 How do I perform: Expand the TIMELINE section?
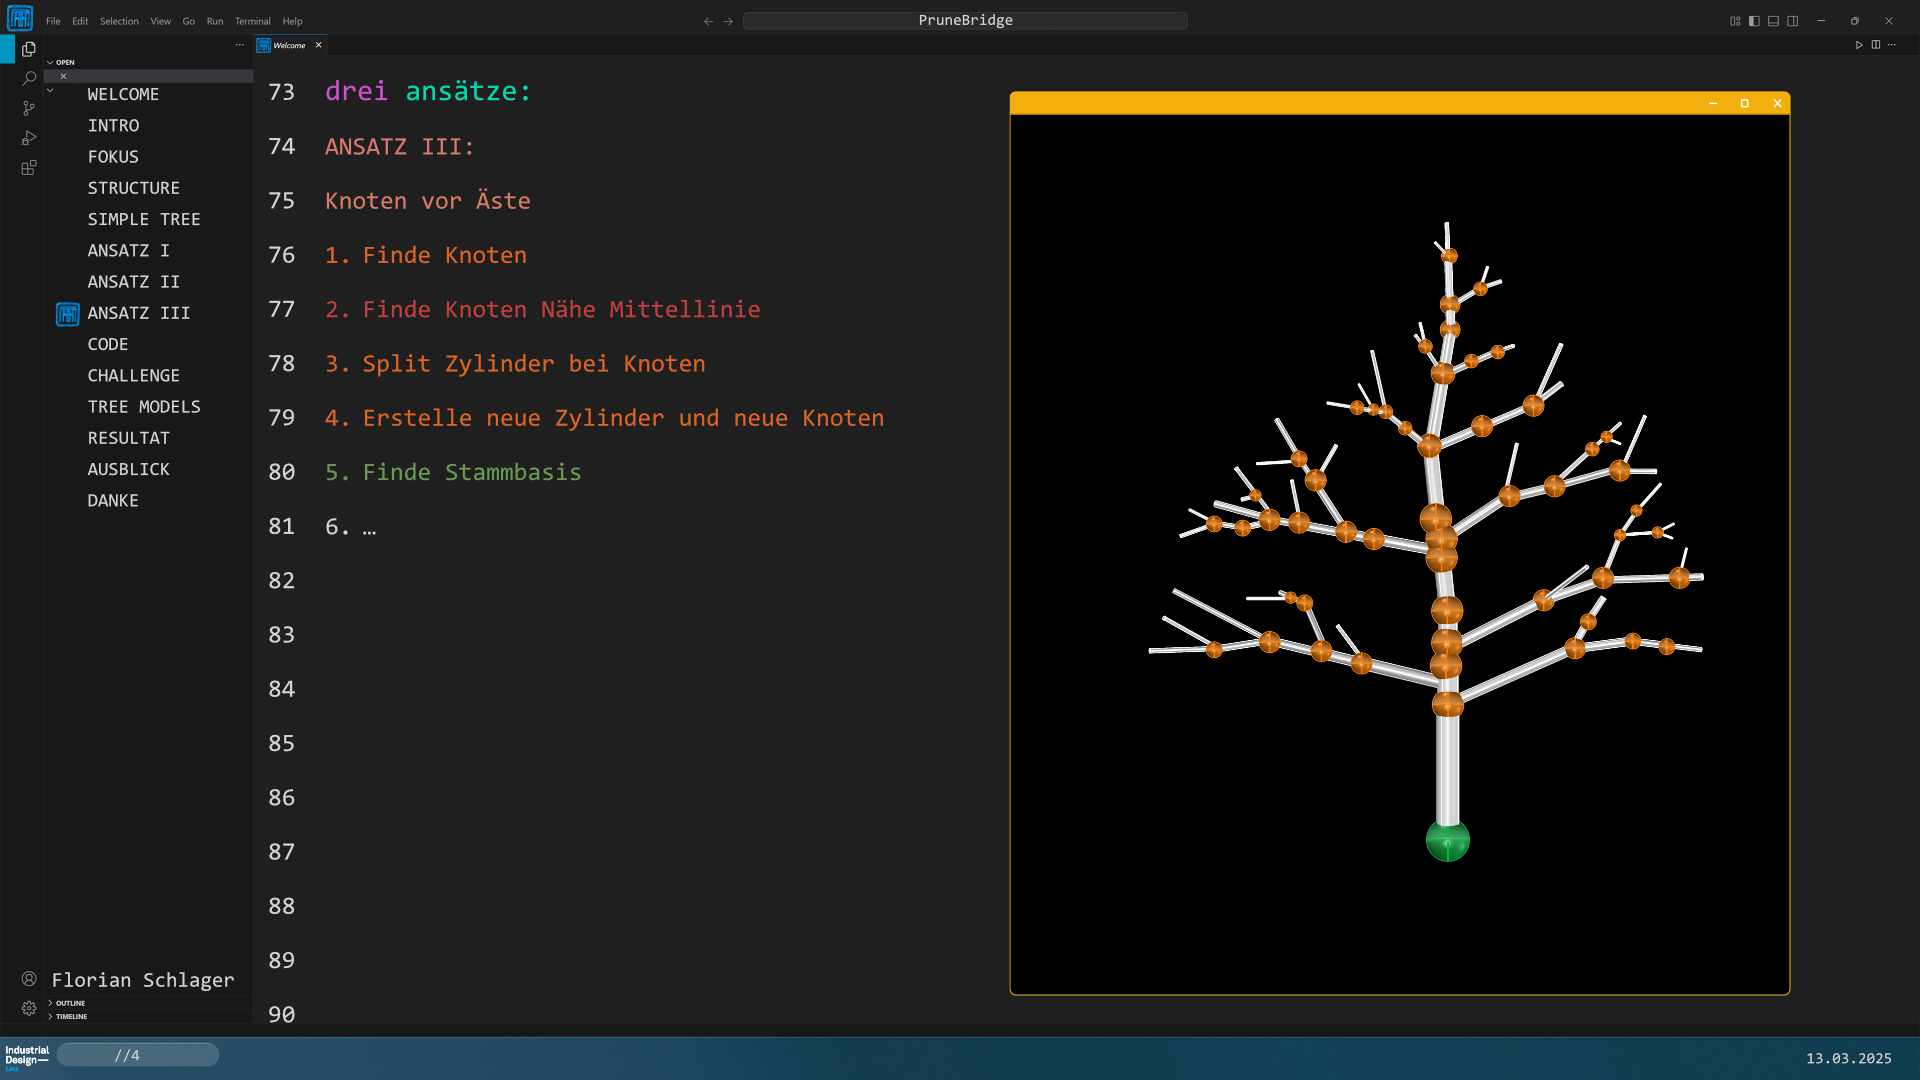pos(71,1016)
